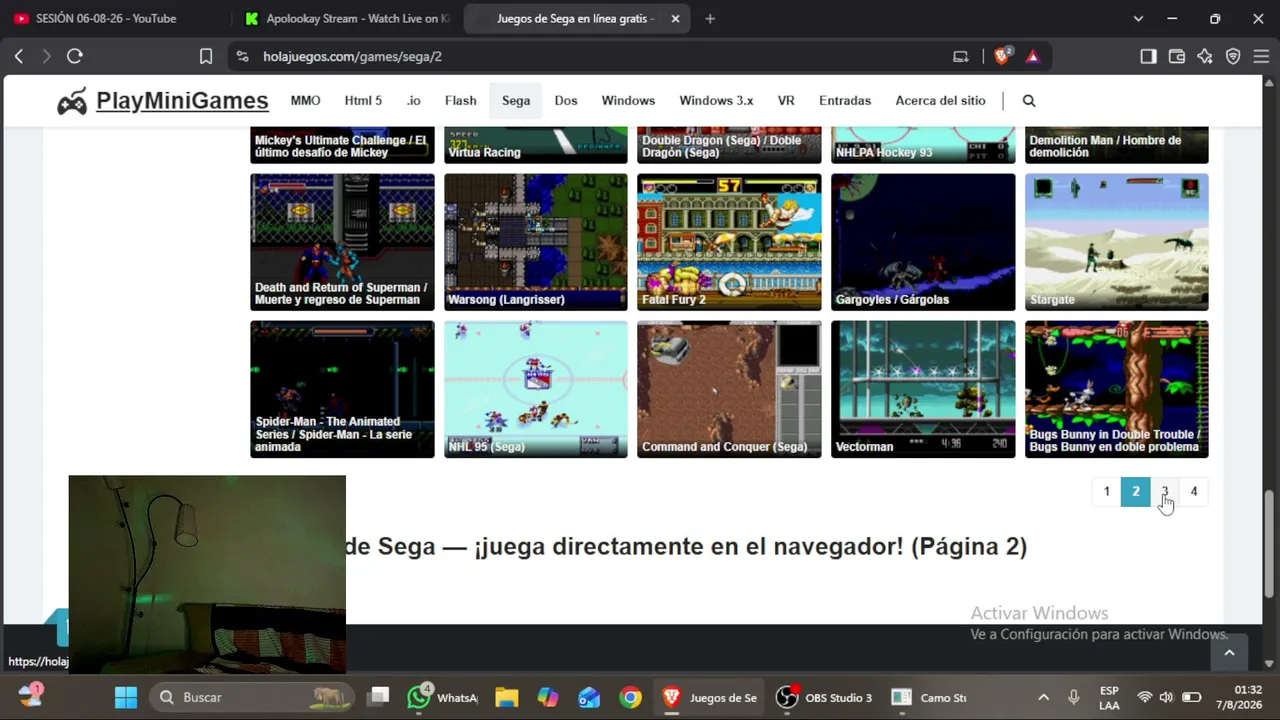Image resolution: width=1280 pixels, height=720 pixels.
Task: Open Task View from the taskbar
Action: point(378,697)
